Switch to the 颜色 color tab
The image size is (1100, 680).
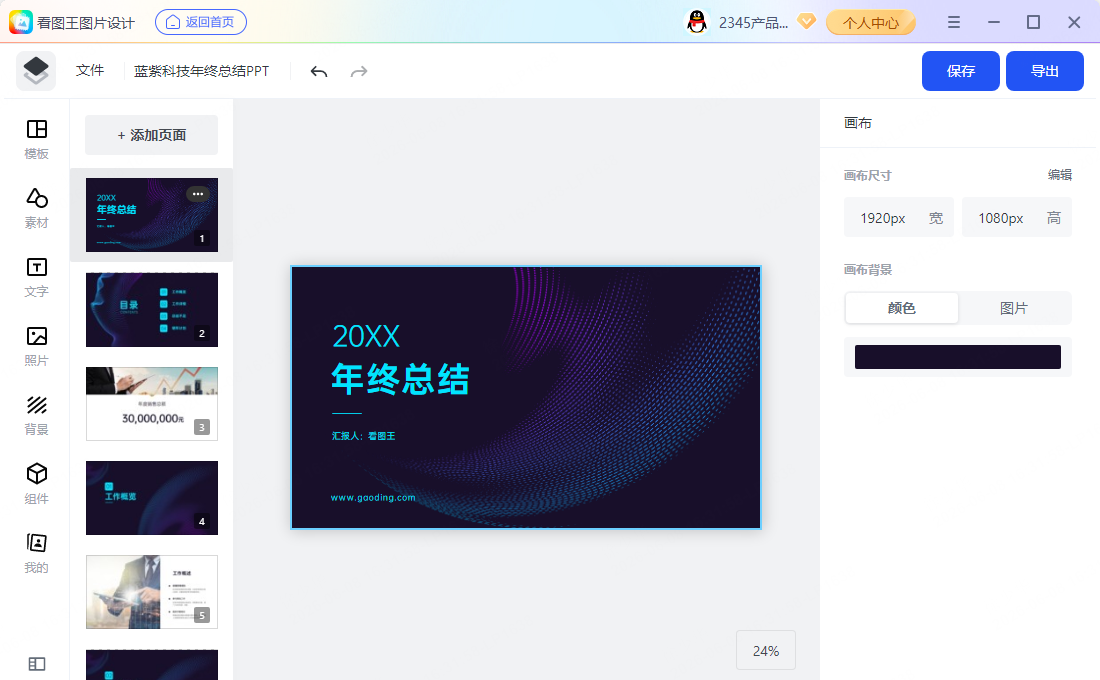click(901, 308)
